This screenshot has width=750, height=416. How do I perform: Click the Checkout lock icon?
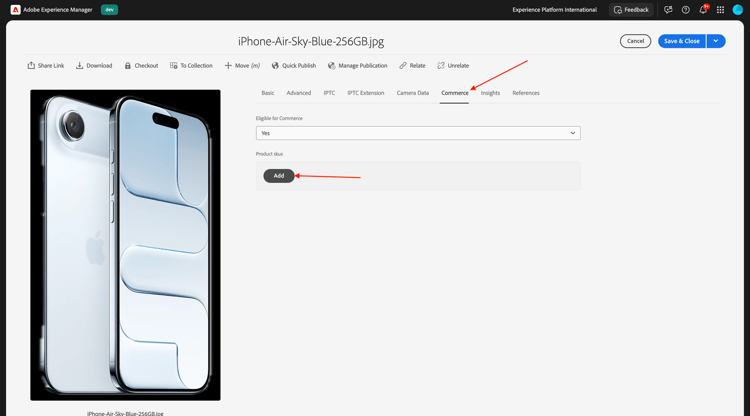[128, 66]
